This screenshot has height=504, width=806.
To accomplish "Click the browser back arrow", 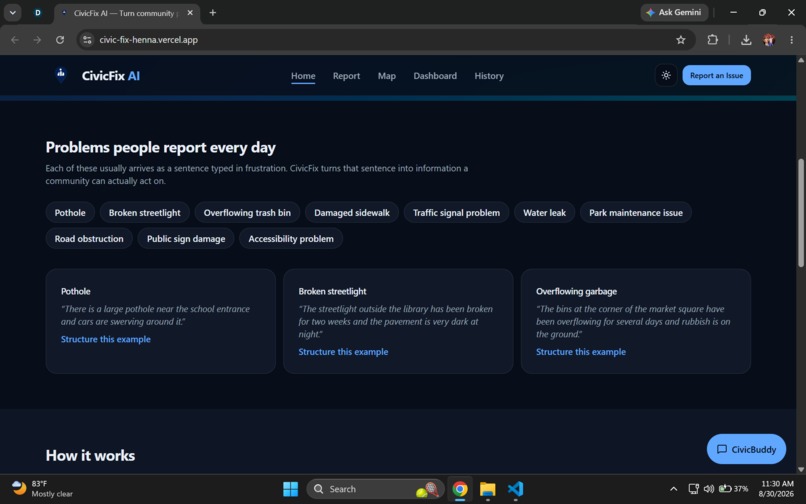I will tap(15, 40).
